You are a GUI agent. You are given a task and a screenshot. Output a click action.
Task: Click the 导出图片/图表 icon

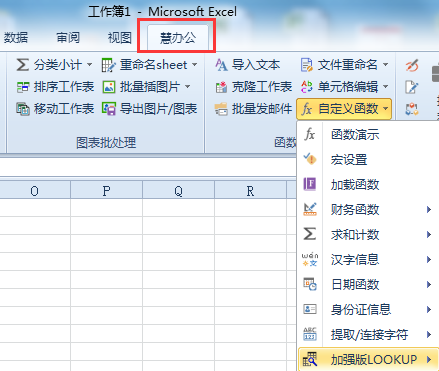point(109,109)
